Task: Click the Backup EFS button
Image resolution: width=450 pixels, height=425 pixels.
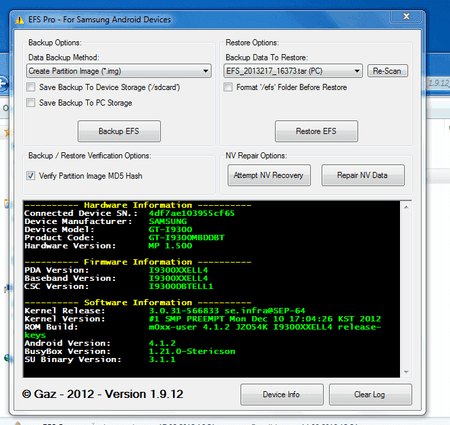Action: click(119, 131)
